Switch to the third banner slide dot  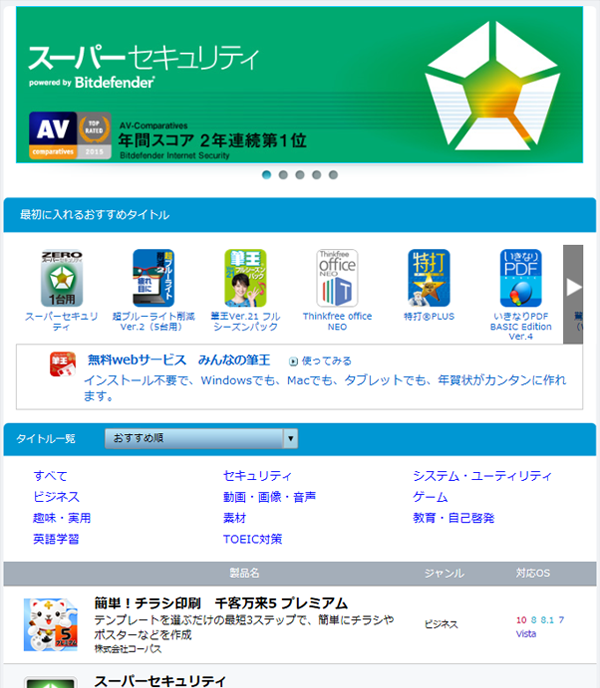(x=300, y=175)
